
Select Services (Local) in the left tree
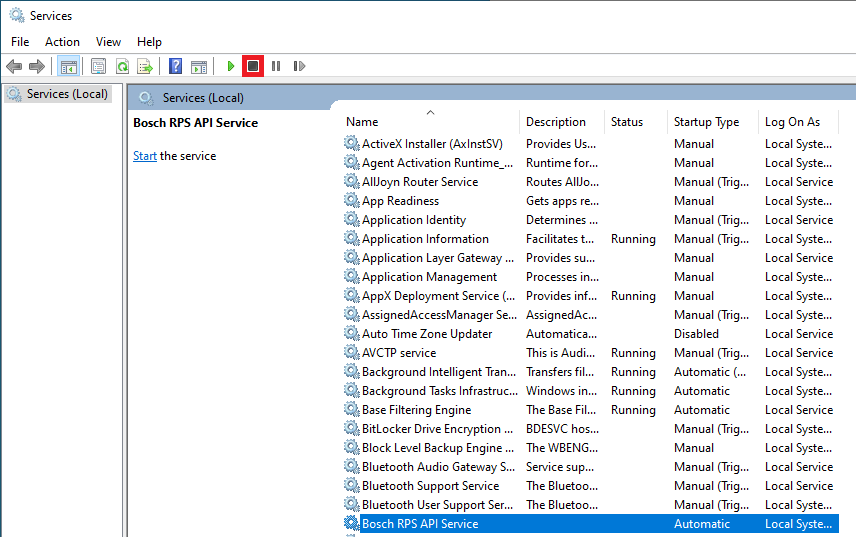(66, 94)
